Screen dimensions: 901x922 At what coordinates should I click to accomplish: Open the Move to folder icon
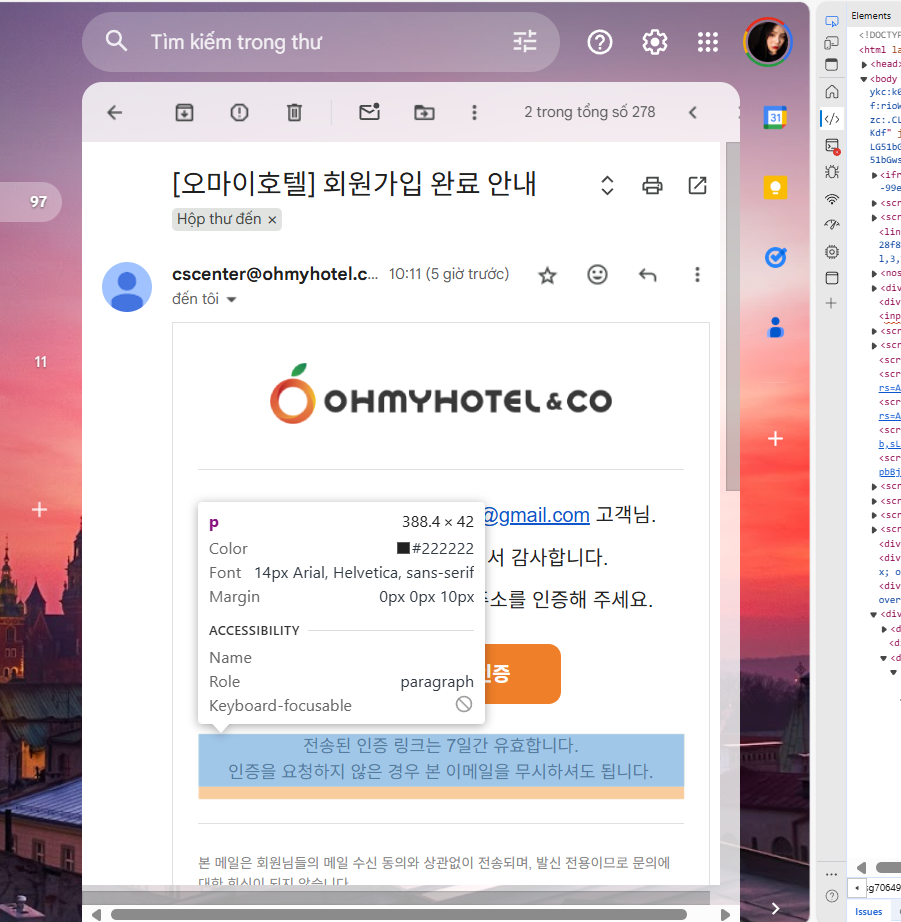(x=424, y=112)
